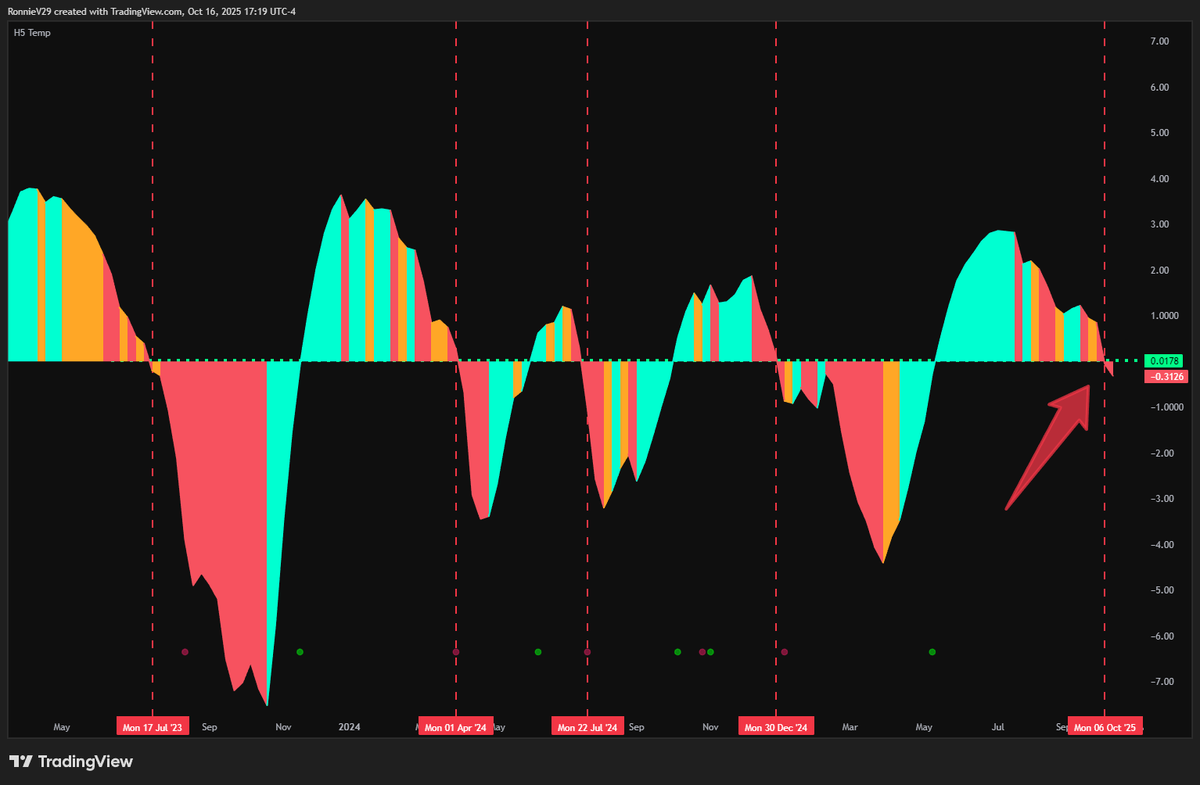
Task: Click the last green signal dot above May 2025
Action: tap(932, 652)
